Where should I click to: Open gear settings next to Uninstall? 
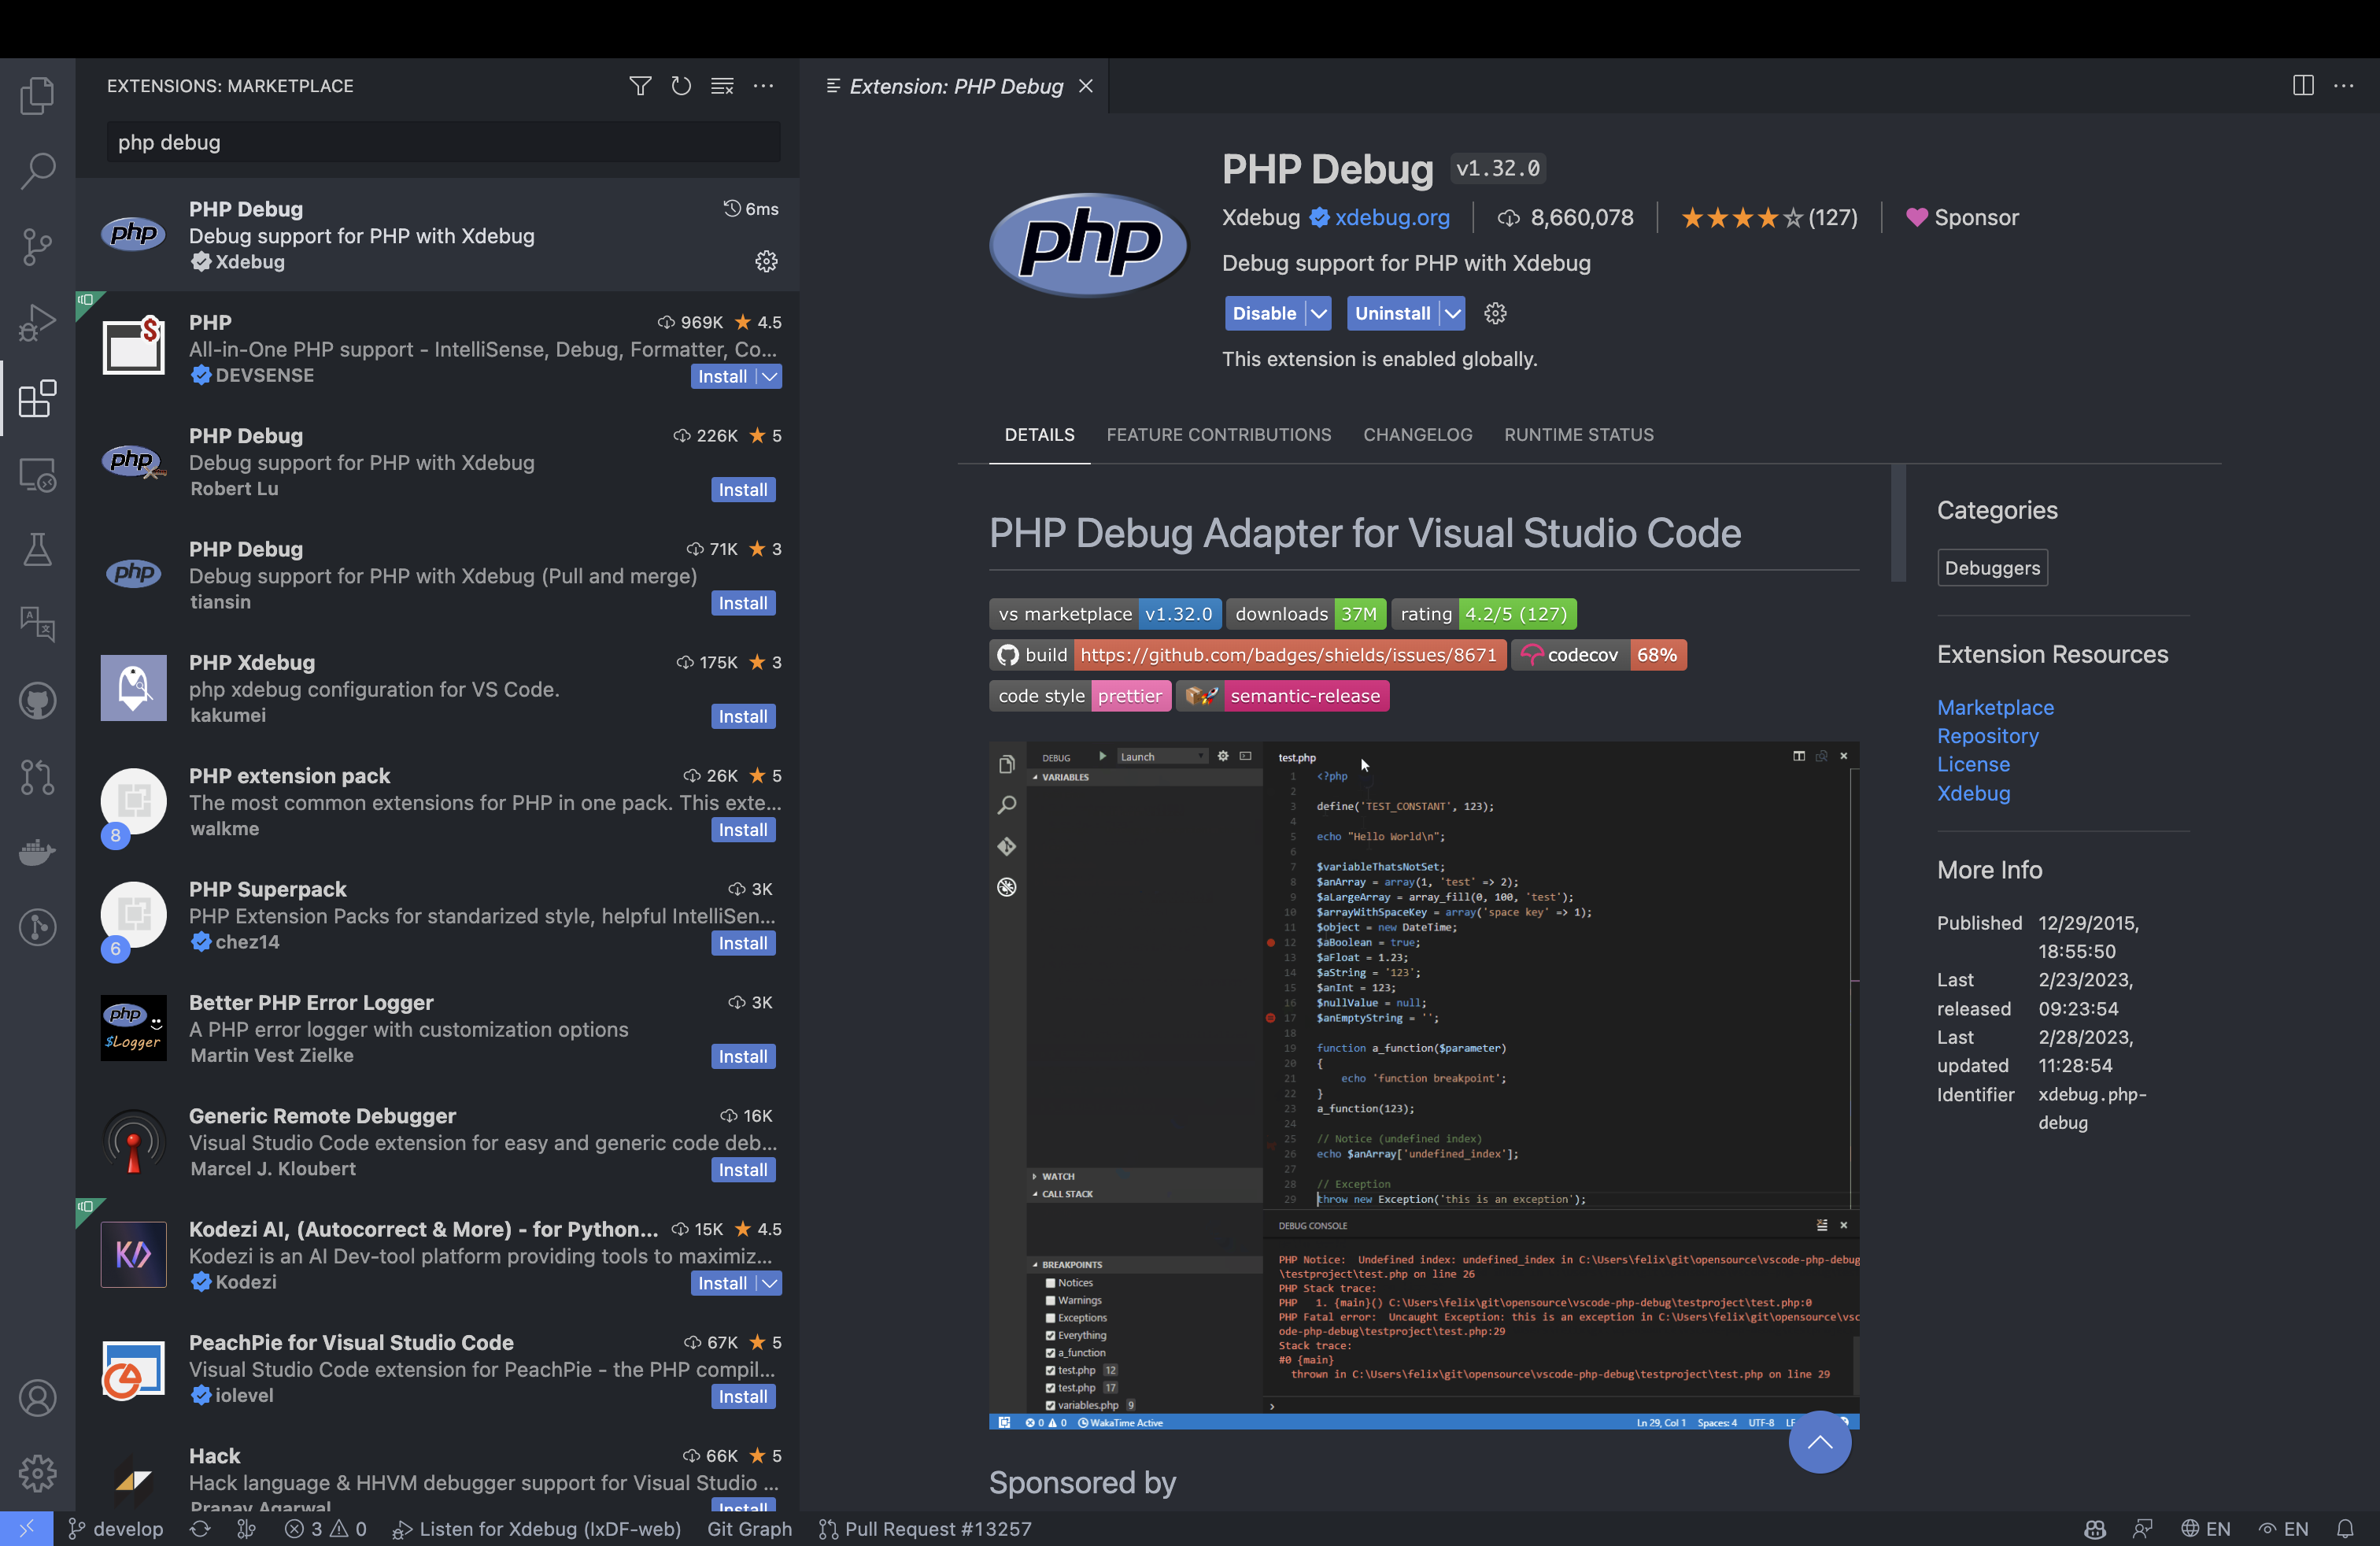(1495, 314)
